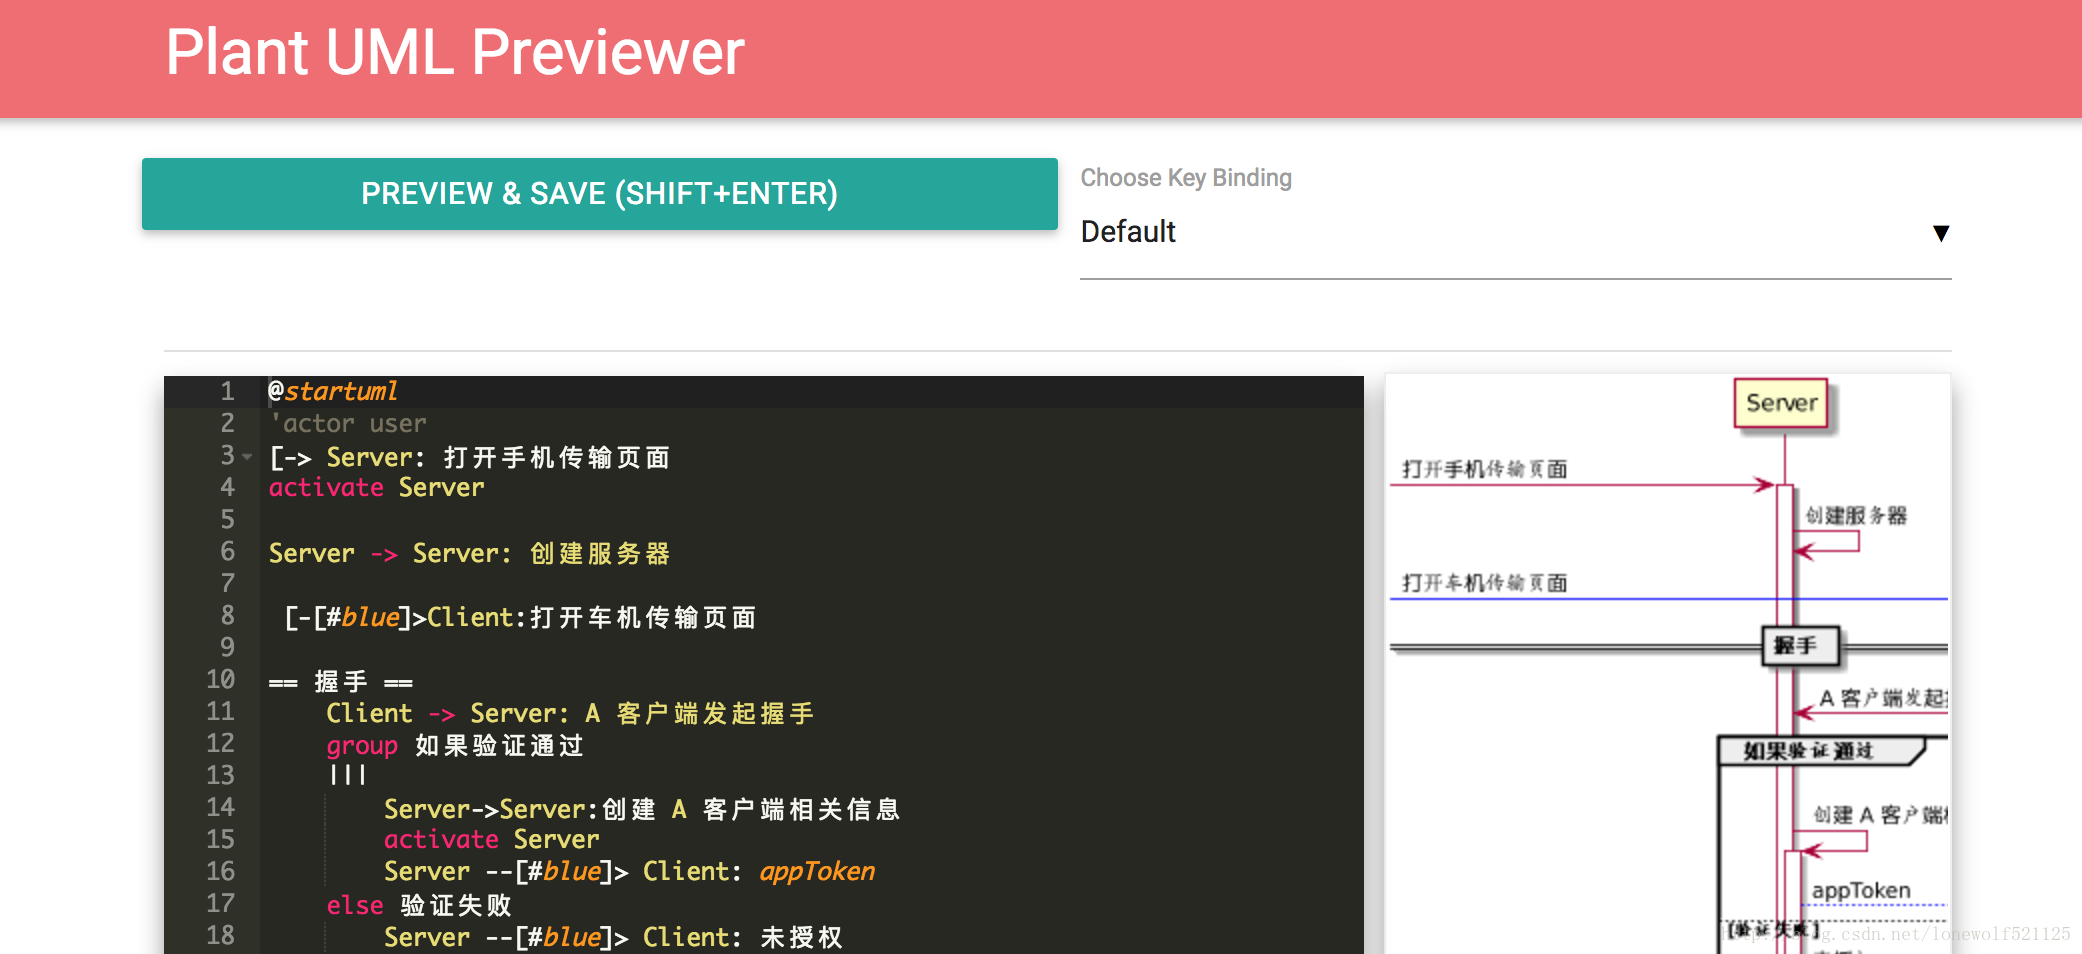Click the Choose Key Binding label
This screenshot has width=2082, height=954.
1186,178
